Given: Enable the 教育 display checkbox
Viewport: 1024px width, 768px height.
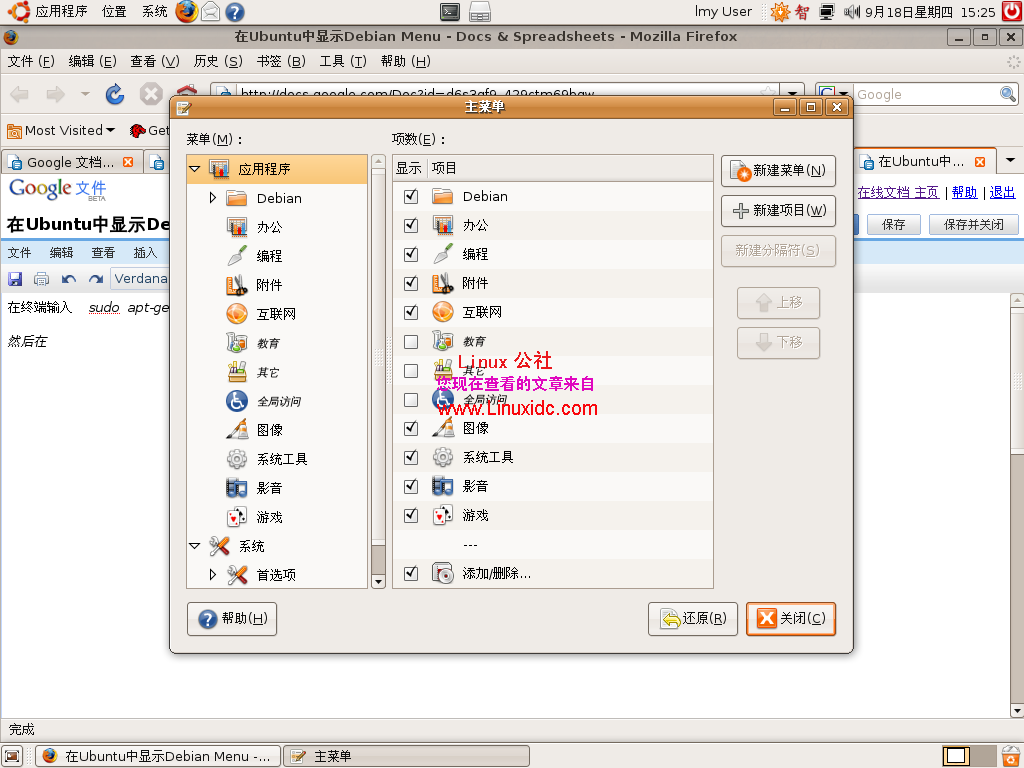Looking at the screenshot, I should 410,341.
